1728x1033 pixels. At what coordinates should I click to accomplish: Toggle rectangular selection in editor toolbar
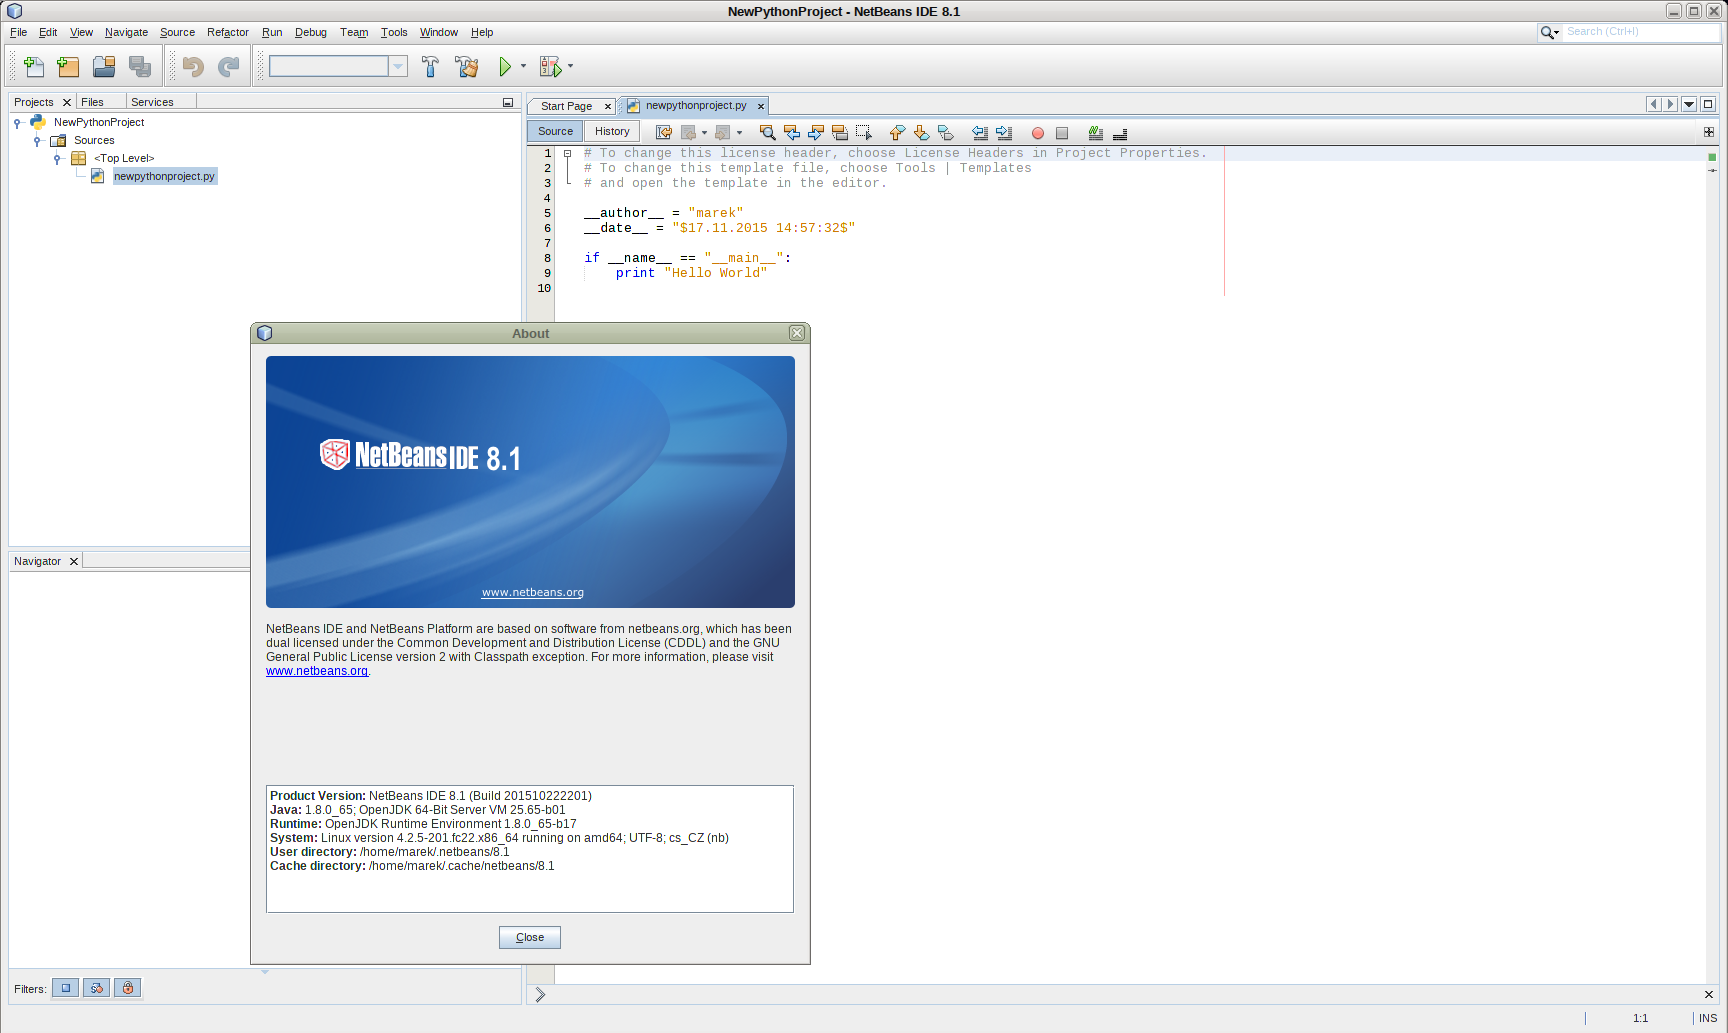point(864,132)
